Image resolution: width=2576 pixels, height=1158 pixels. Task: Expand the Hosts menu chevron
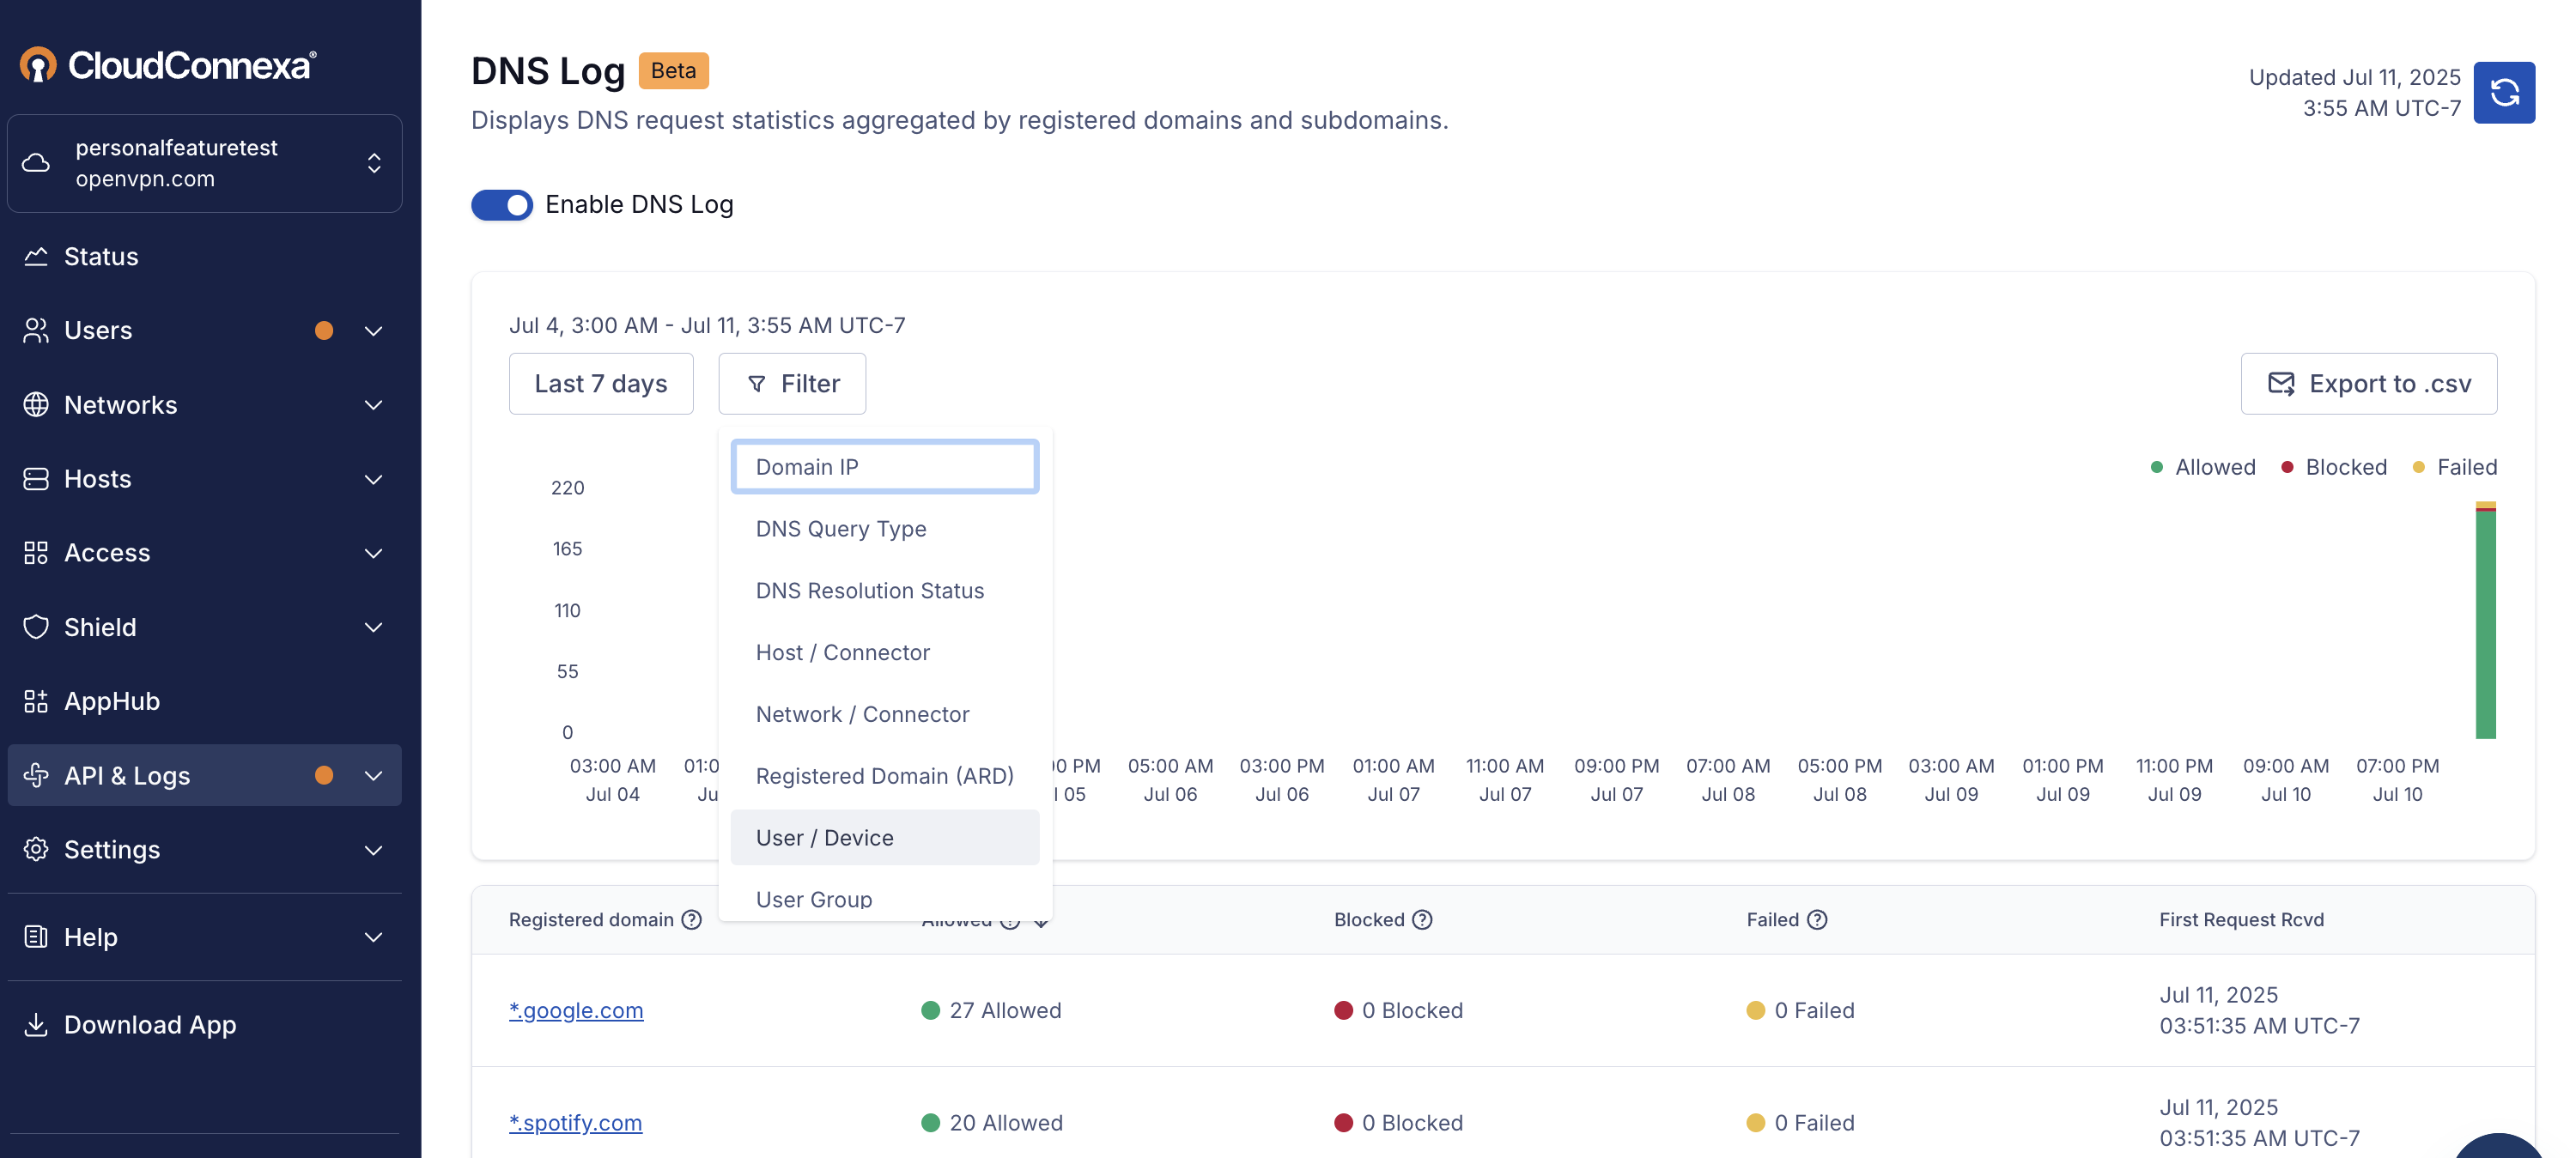(x=373, y=478)
